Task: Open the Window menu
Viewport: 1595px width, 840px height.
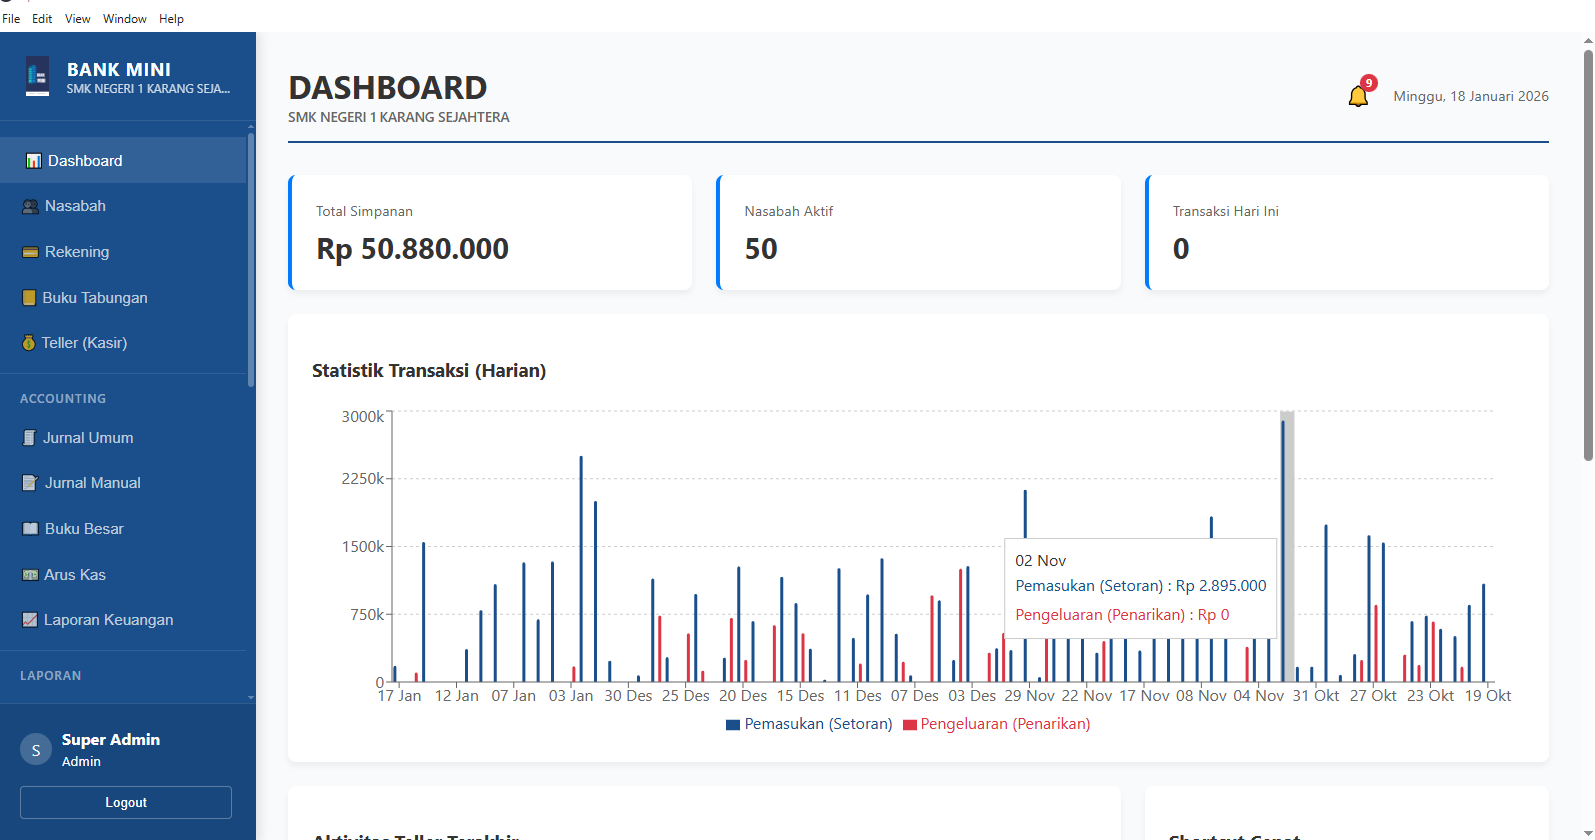Action: click(x=124, y=19)
